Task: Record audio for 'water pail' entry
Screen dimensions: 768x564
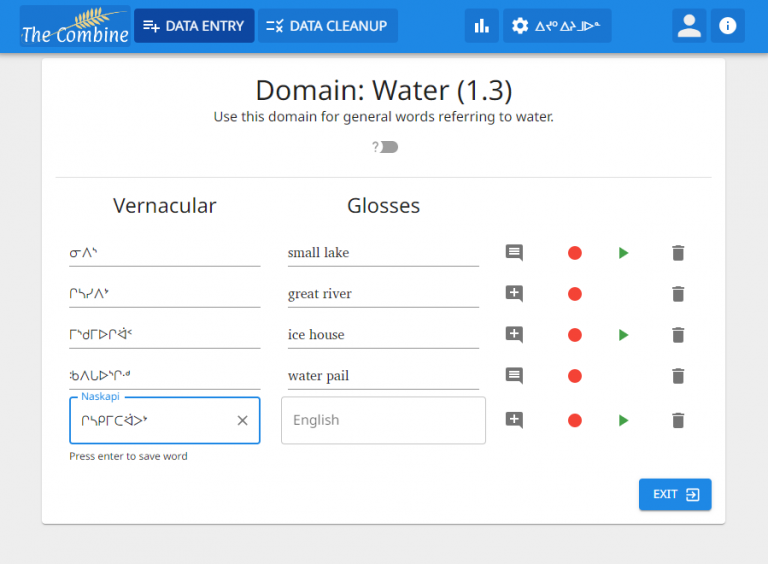Action: [x=575, y=376]
